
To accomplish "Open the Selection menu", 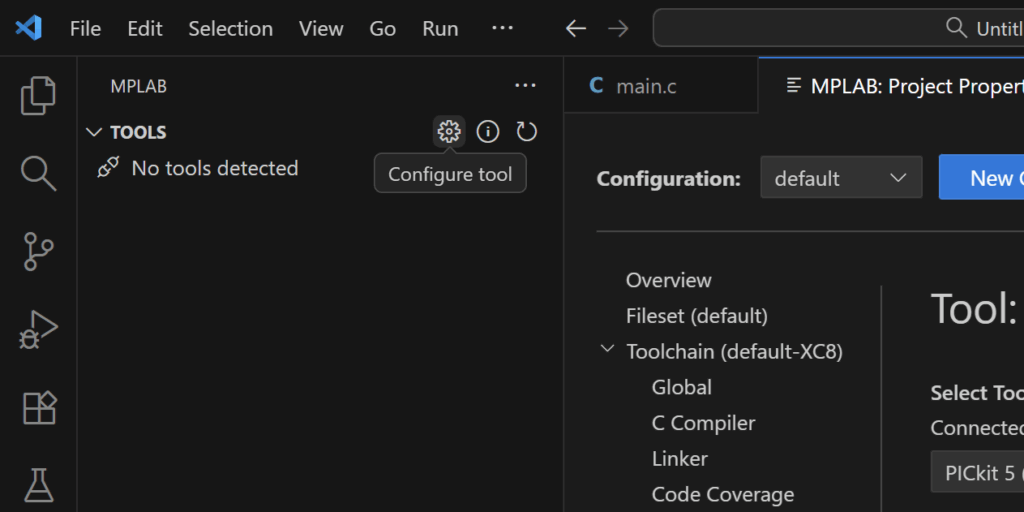I will tap(230, 28).
